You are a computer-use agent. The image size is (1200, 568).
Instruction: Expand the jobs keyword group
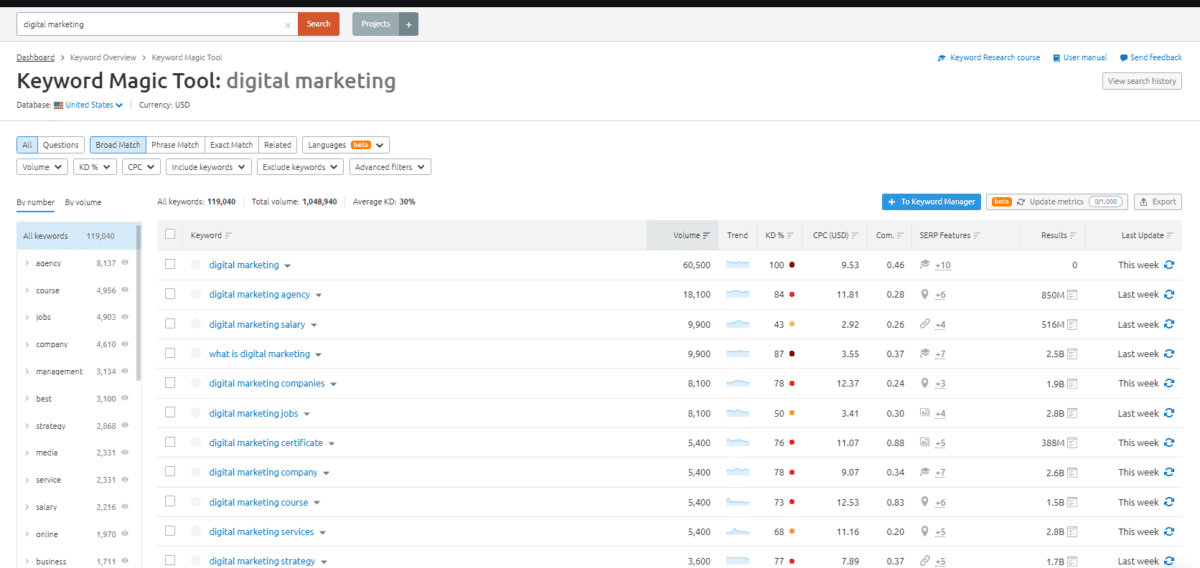click(27, 317)
